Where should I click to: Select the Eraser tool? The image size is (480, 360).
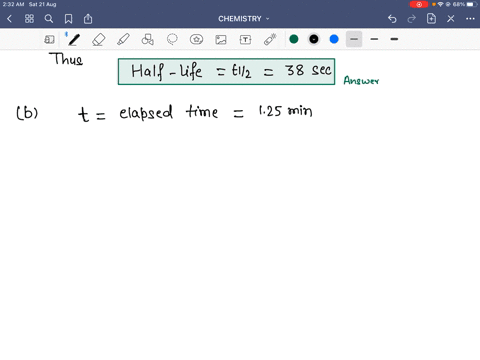coord(99,40)
